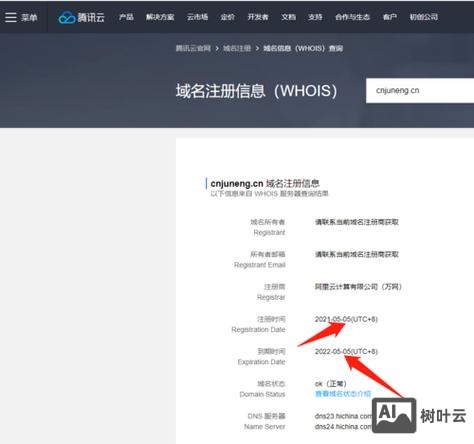Click the expiration date 2022-05-05(UTC+8)
The width and height of the screenshot is (474, 444).
click(x=346, y=352)
